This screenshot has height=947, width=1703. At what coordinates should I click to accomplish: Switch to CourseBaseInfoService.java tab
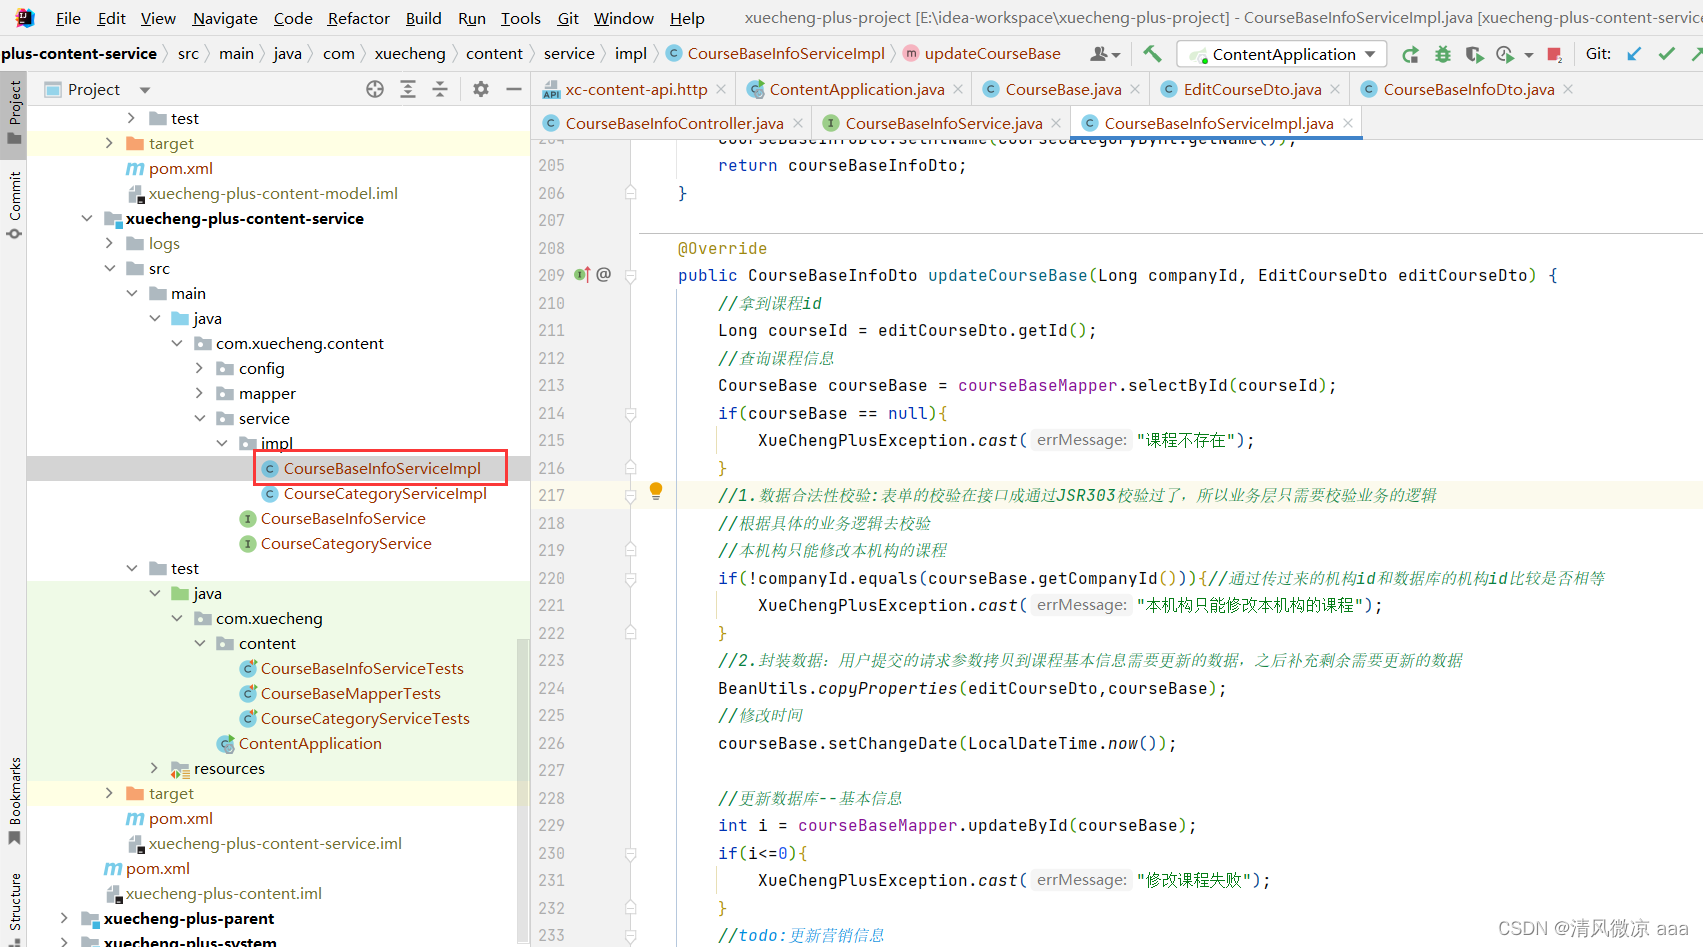pos(943,123)
